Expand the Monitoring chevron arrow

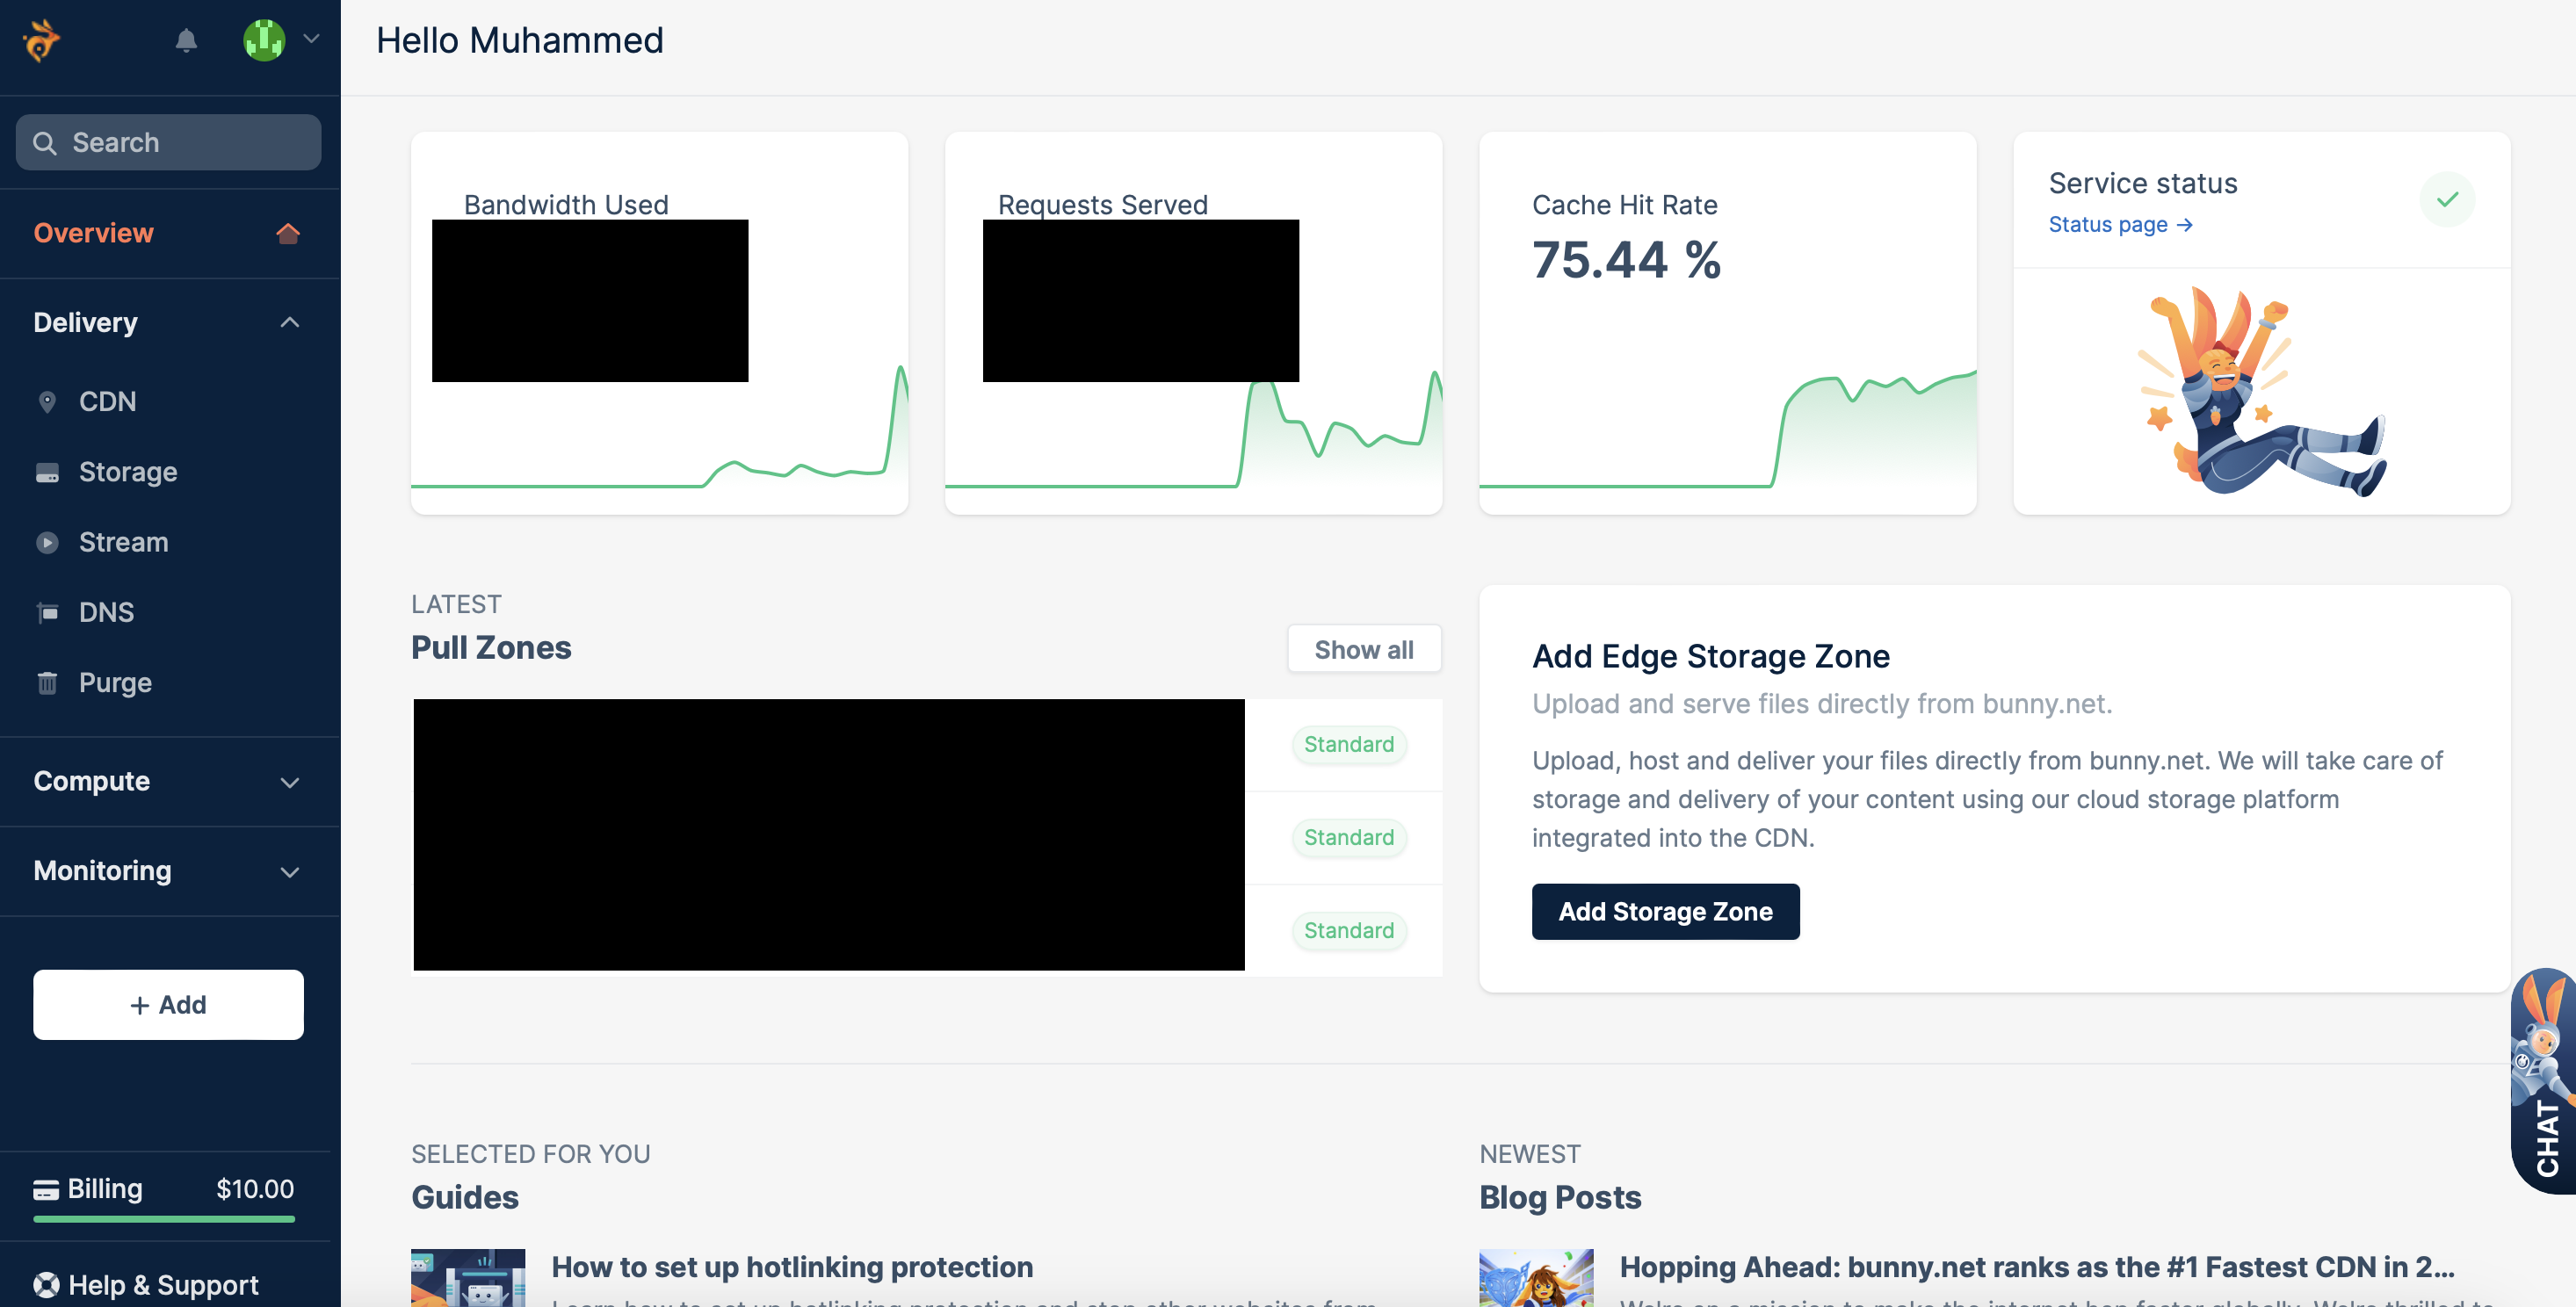[x=290, y=871]
